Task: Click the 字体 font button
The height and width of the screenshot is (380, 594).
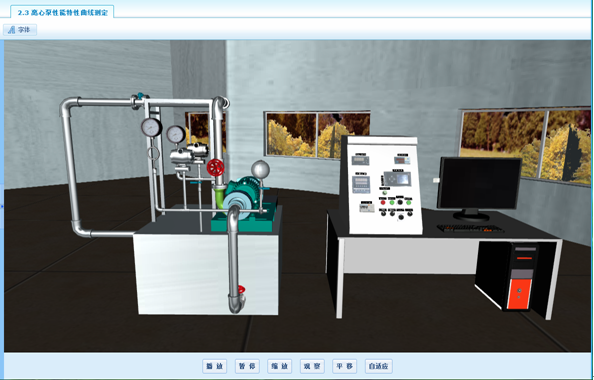Action: [x=20, y=30]
